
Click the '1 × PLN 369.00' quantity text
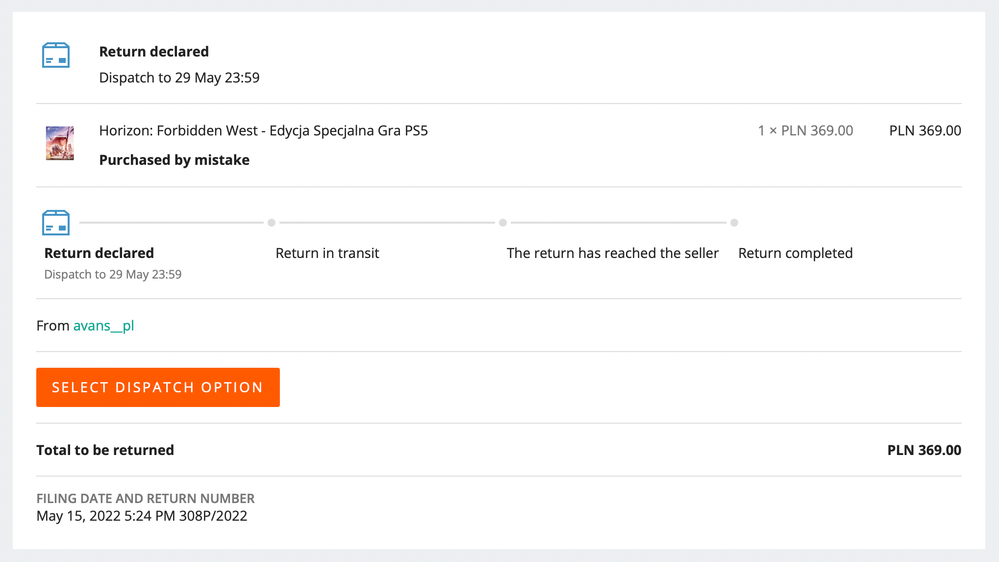(805, 131)
